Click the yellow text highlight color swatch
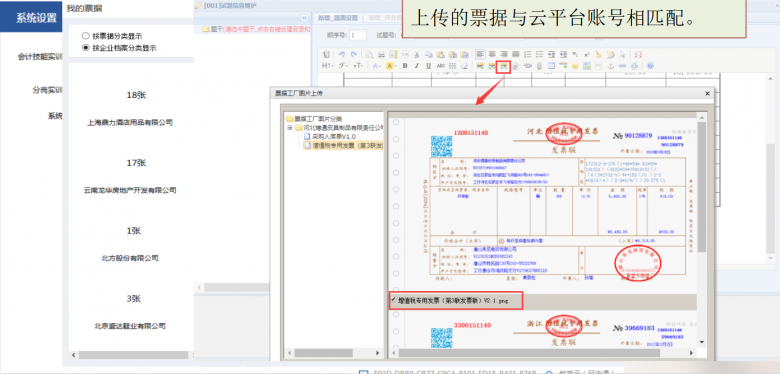This screenshot has height=374, width=780. (x=389, y=66)
